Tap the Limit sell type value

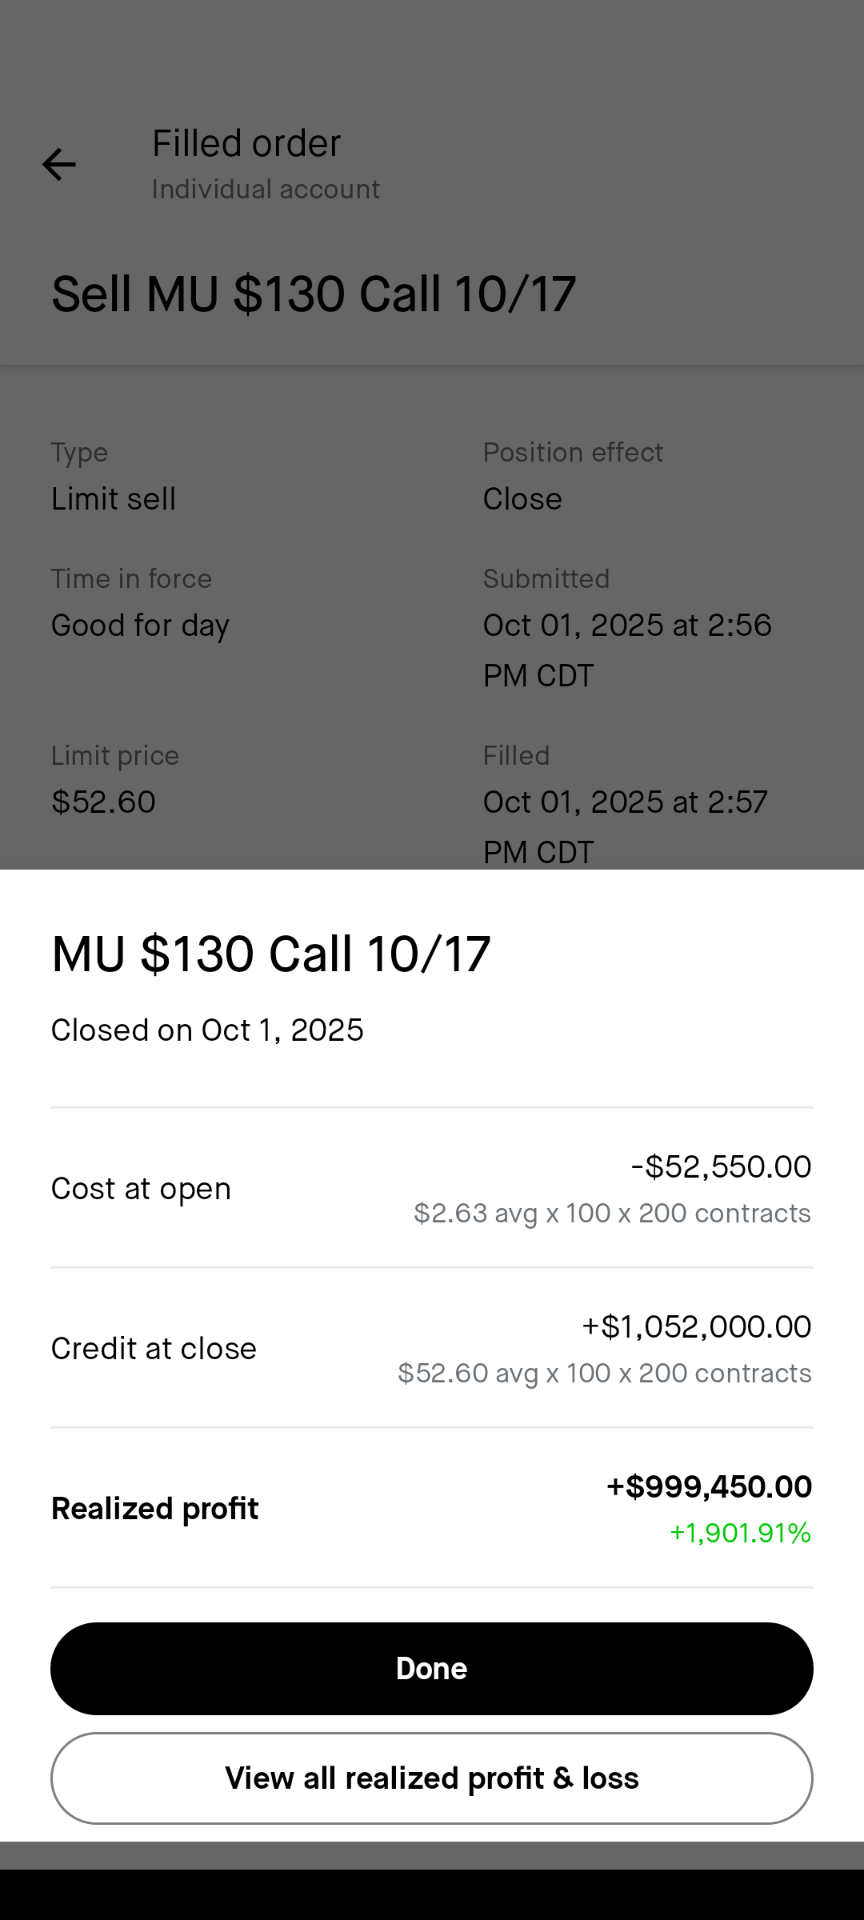[x=113, y=499]
